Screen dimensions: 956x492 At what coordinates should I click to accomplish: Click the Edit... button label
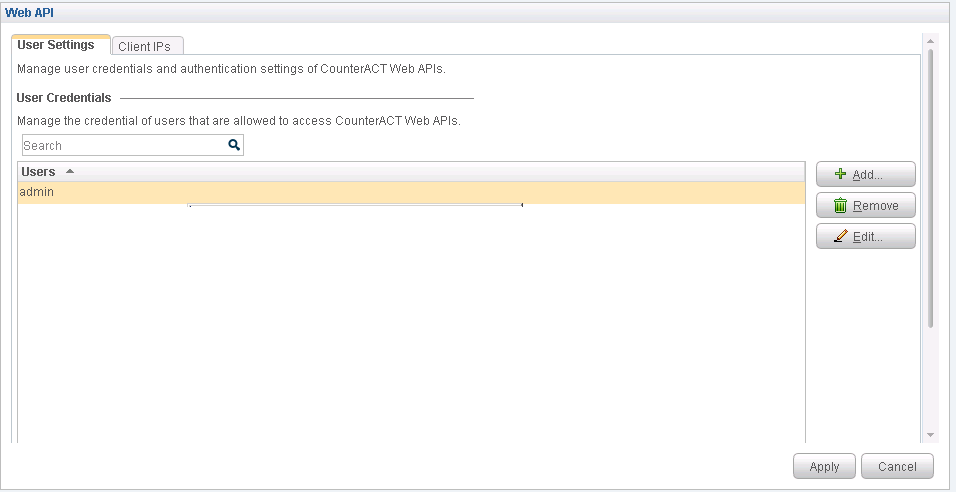click(868, 237)
